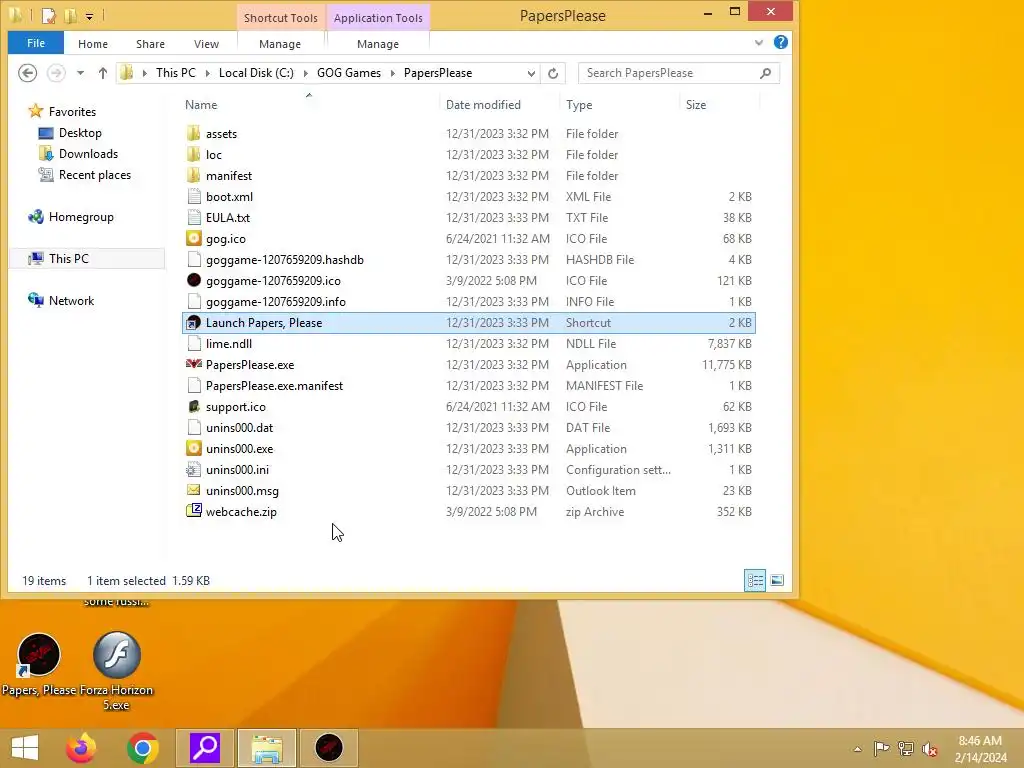Switch to the Home ribbon tab
This screenshot has width=1024, height=768.
(93, 44)
